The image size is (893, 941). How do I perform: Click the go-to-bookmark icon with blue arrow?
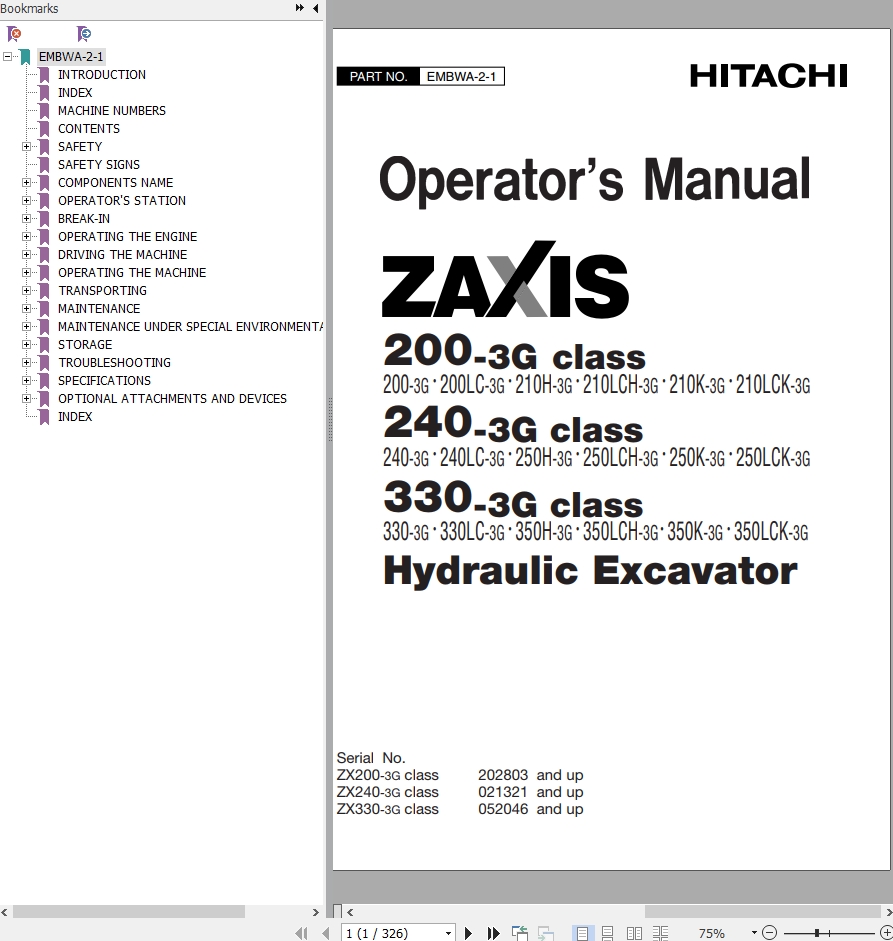click(x=83, y=34)
